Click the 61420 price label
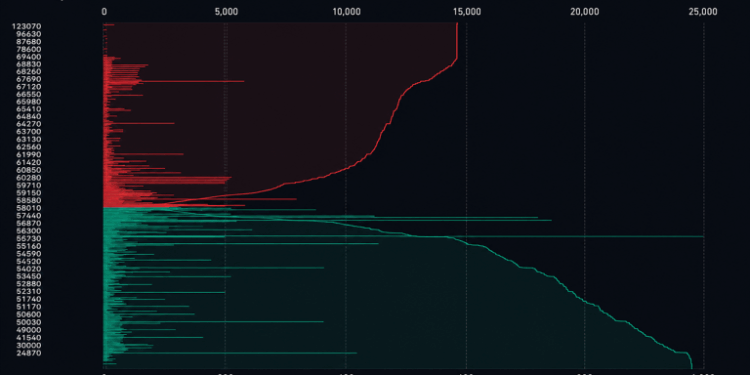The height and width of the screenshot is (375, 750). [28, 163]
